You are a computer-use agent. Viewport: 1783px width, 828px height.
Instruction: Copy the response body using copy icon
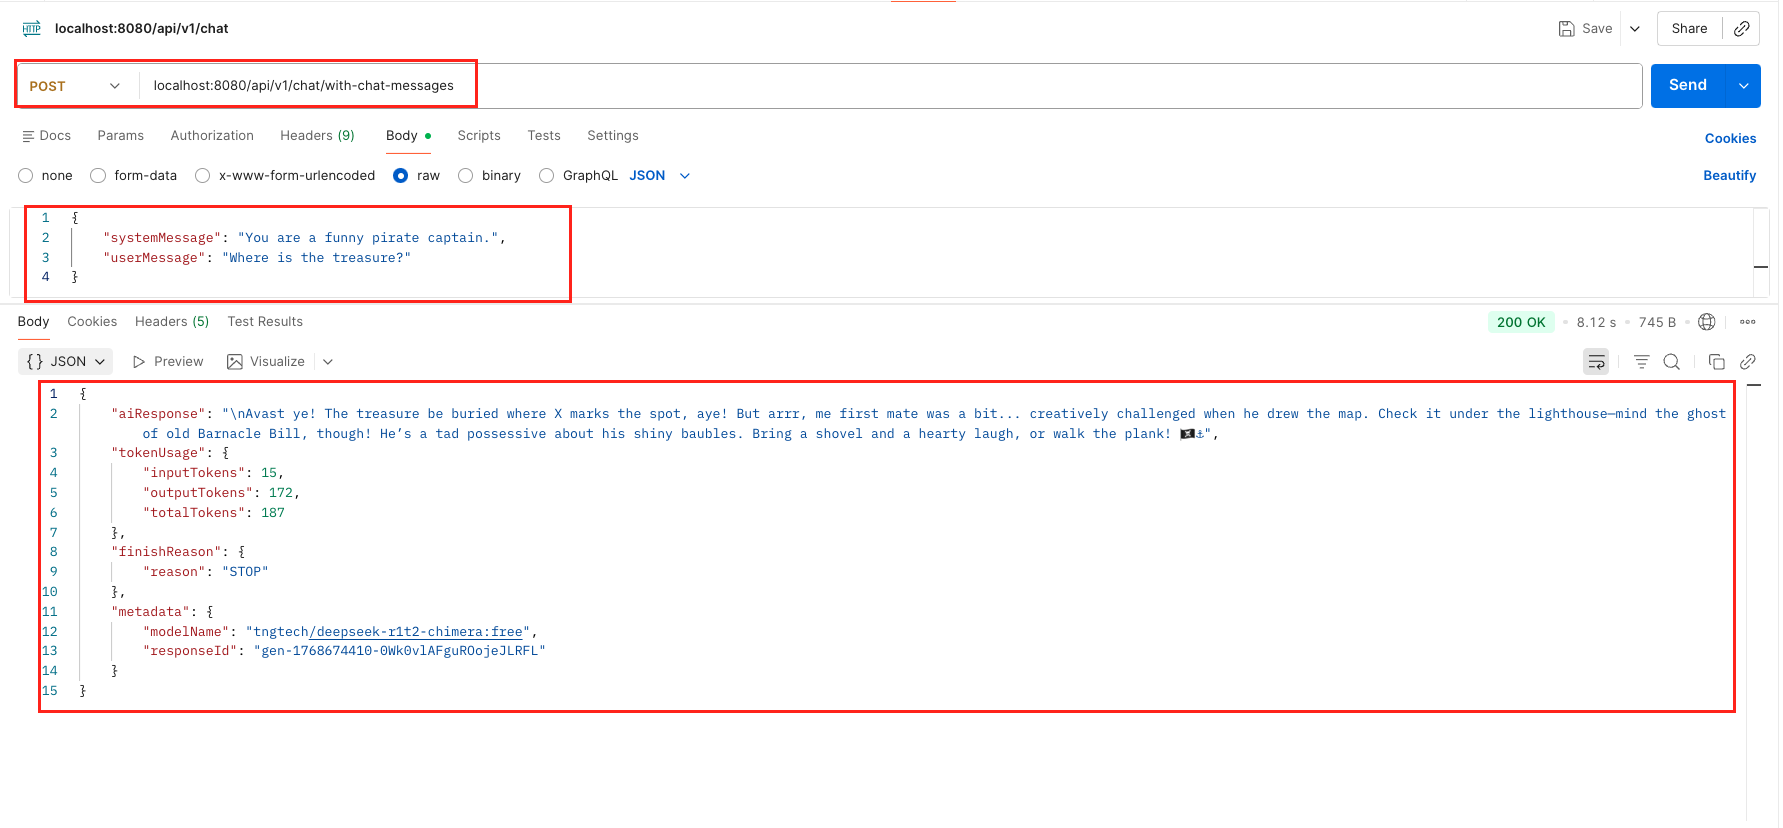pyautogui.click(x=1716, y=362)
